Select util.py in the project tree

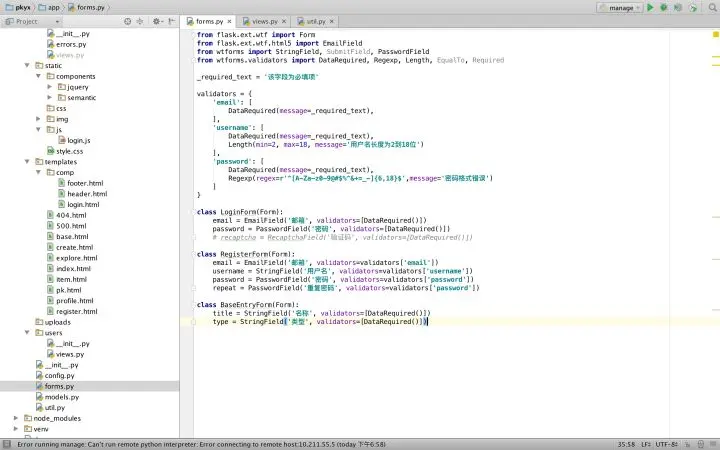point(51,407)
